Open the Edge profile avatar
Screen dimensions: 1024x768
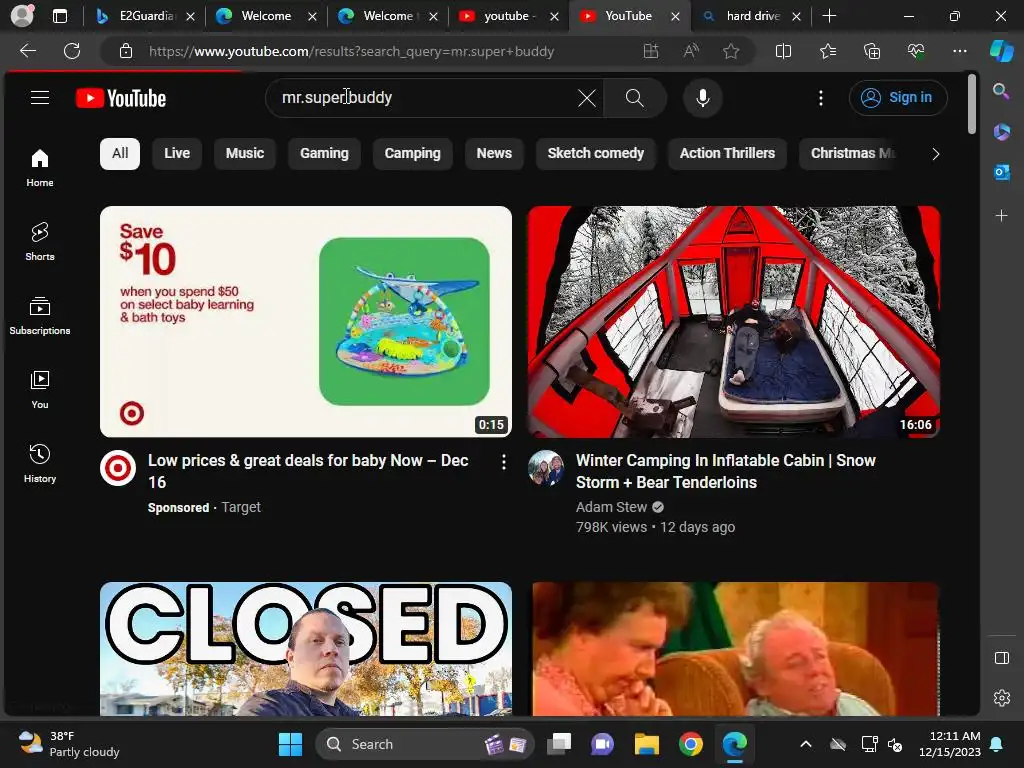click(22, 16)
